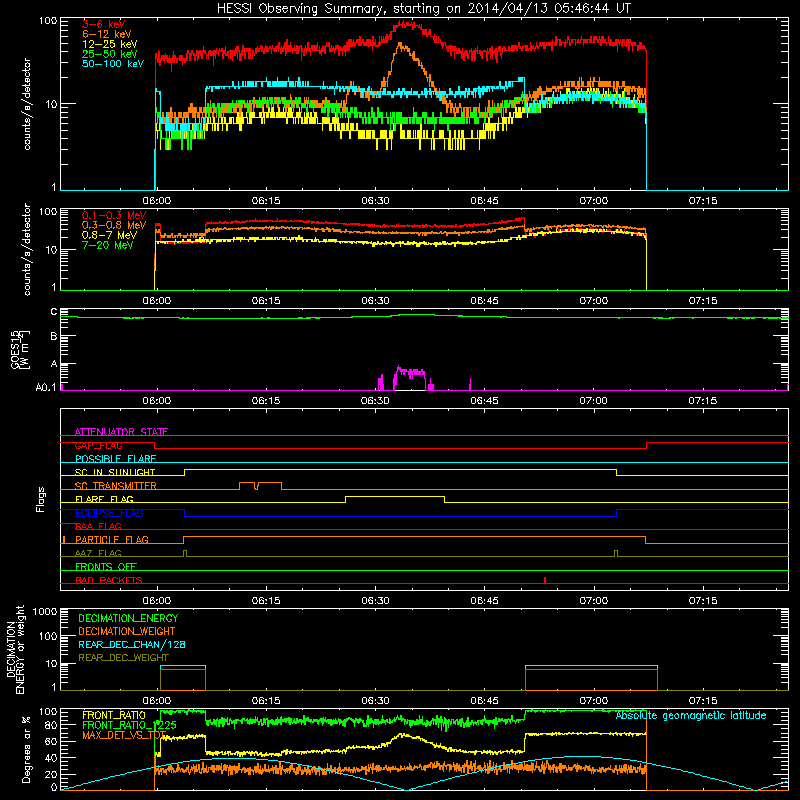This screenshot has height=800, width=800.
Task: Click the REAR_DEC_WEIGHT legend label
Action: [123, 658]
